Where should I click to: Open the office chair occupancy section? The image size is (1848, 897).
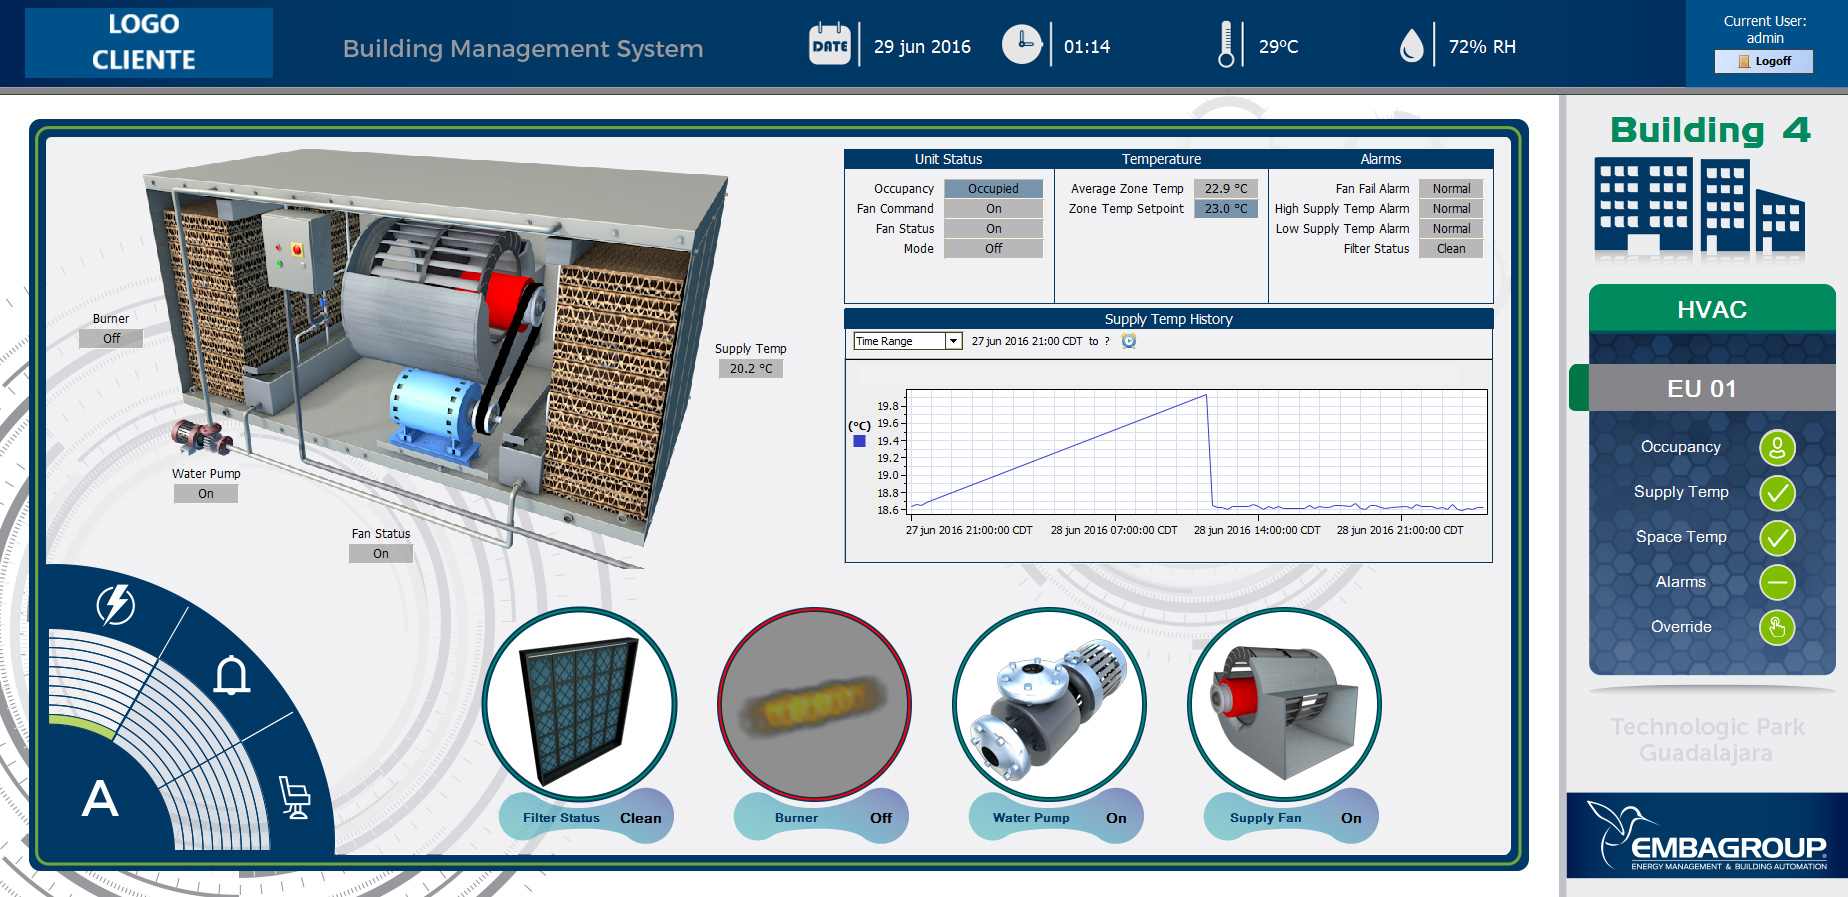coord(294,797)
